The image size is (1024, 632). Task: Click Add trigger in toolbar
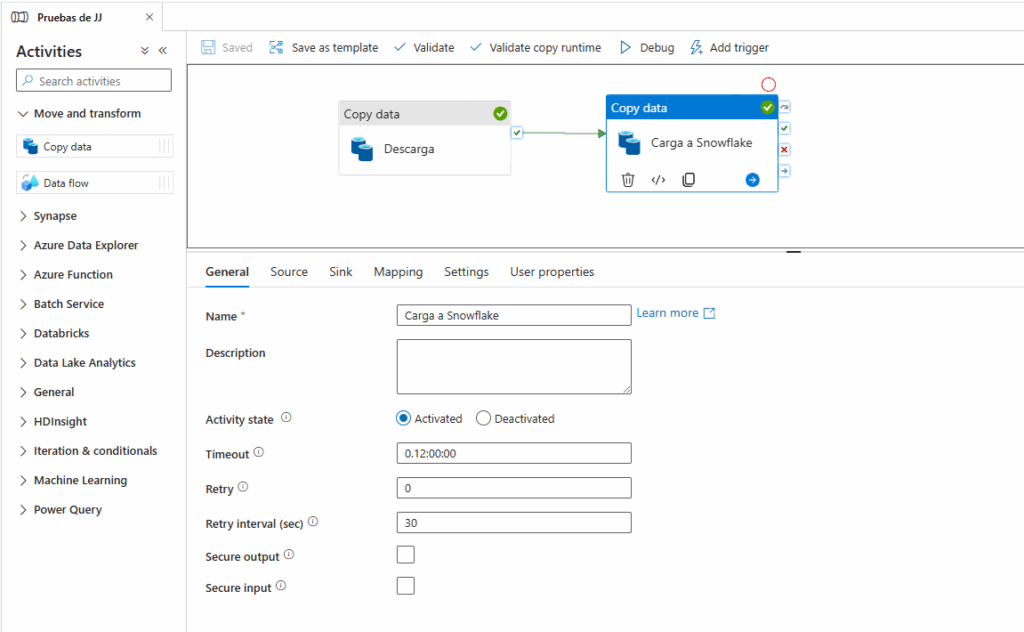[x=729, y=48]
